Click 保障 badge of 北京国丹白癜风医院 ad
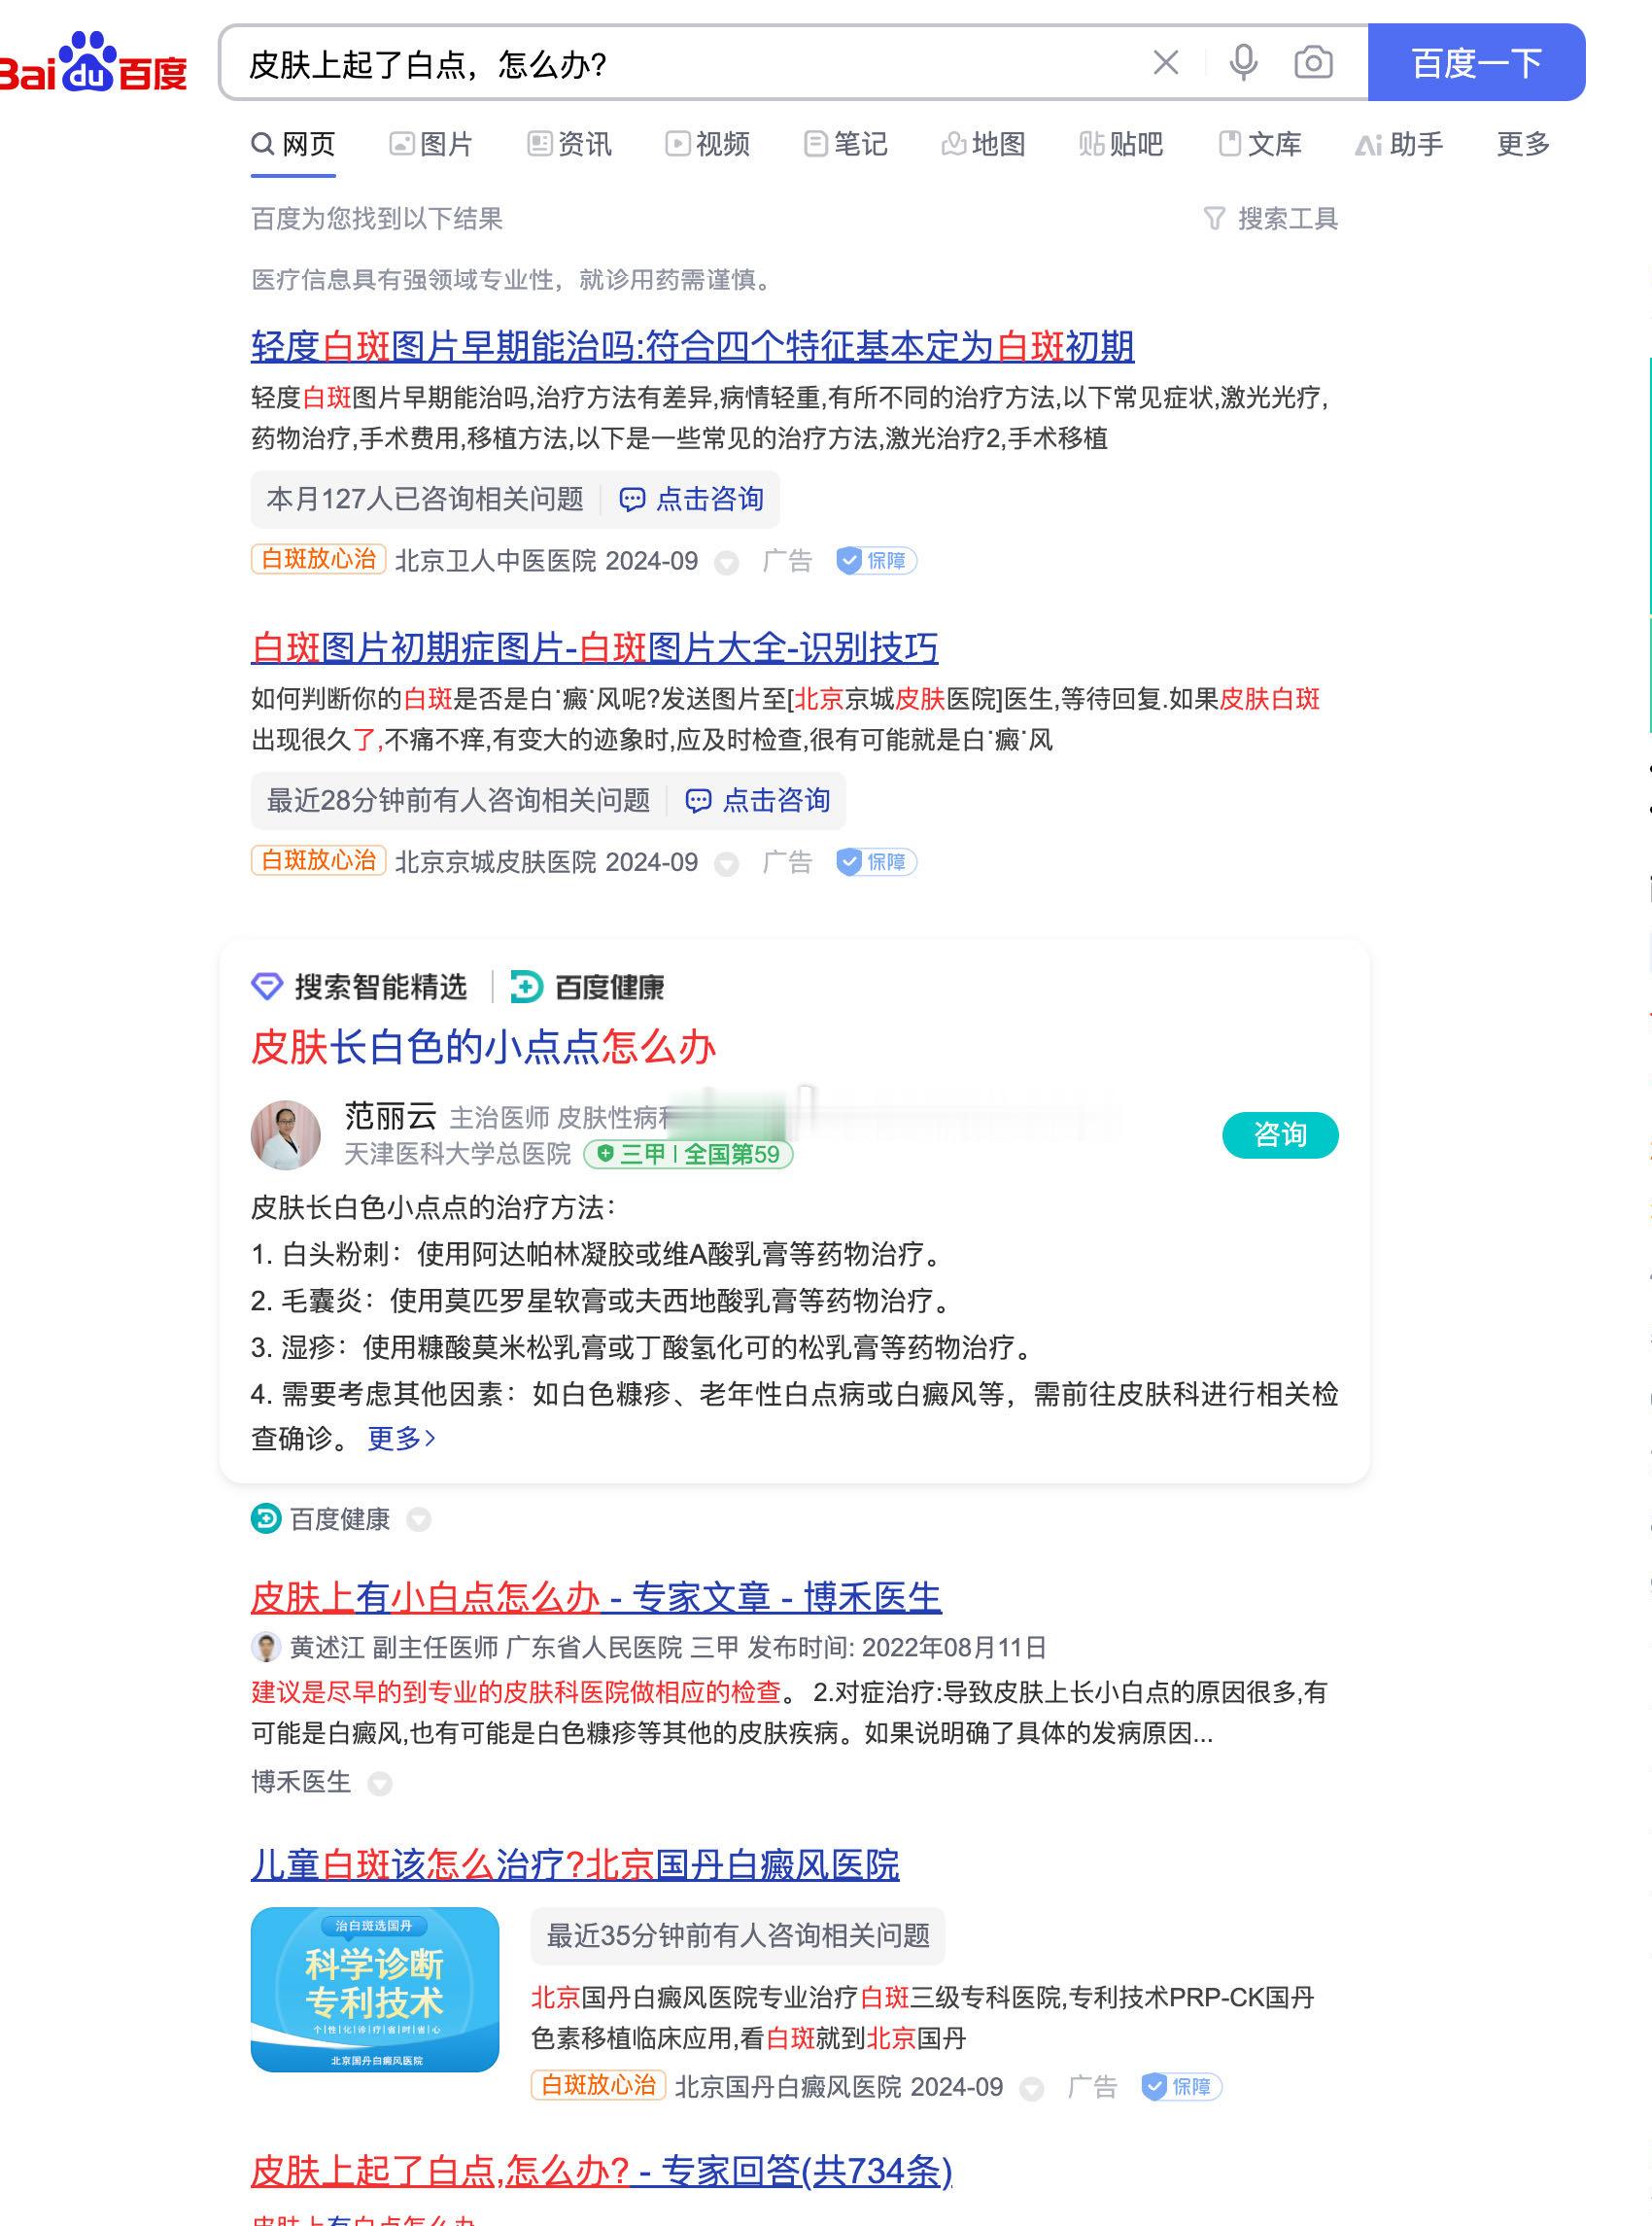 pos(1182,2087)
